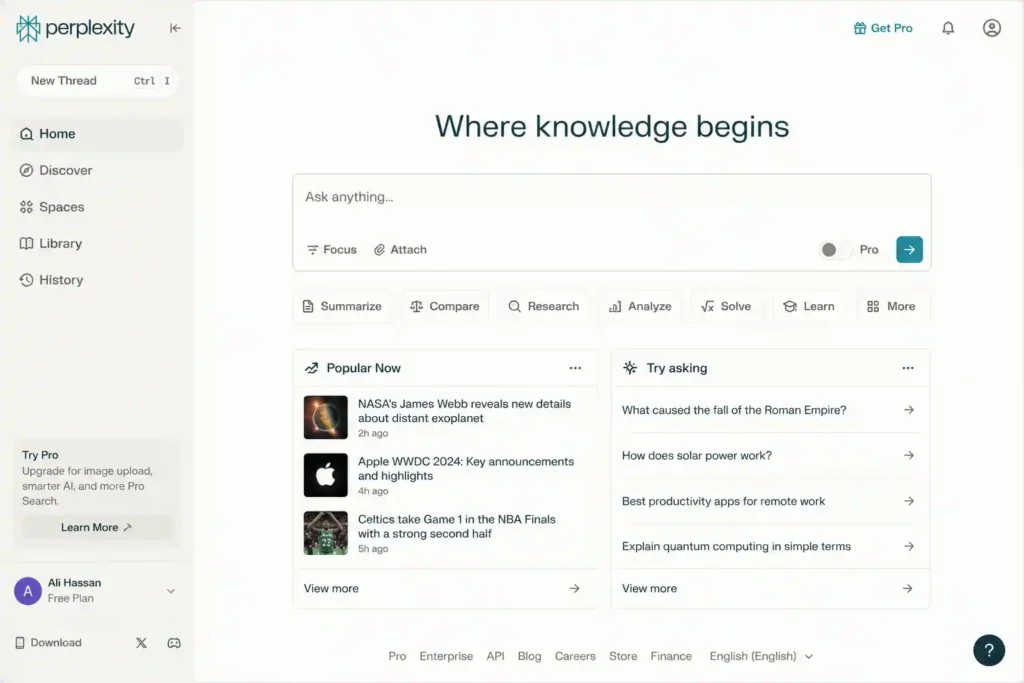Click arrow beside quantum computing question

point(908,547)
